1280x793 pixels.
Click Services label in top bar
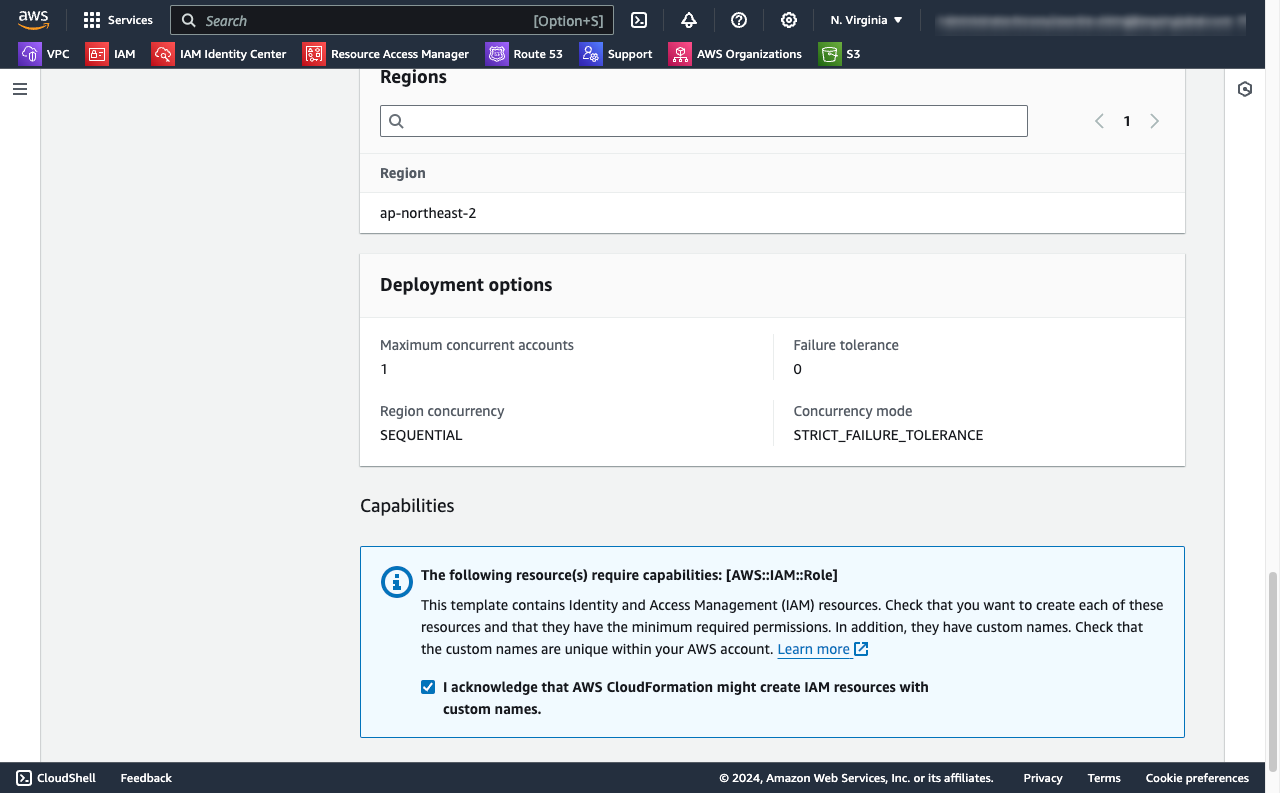tap(130, 20)
